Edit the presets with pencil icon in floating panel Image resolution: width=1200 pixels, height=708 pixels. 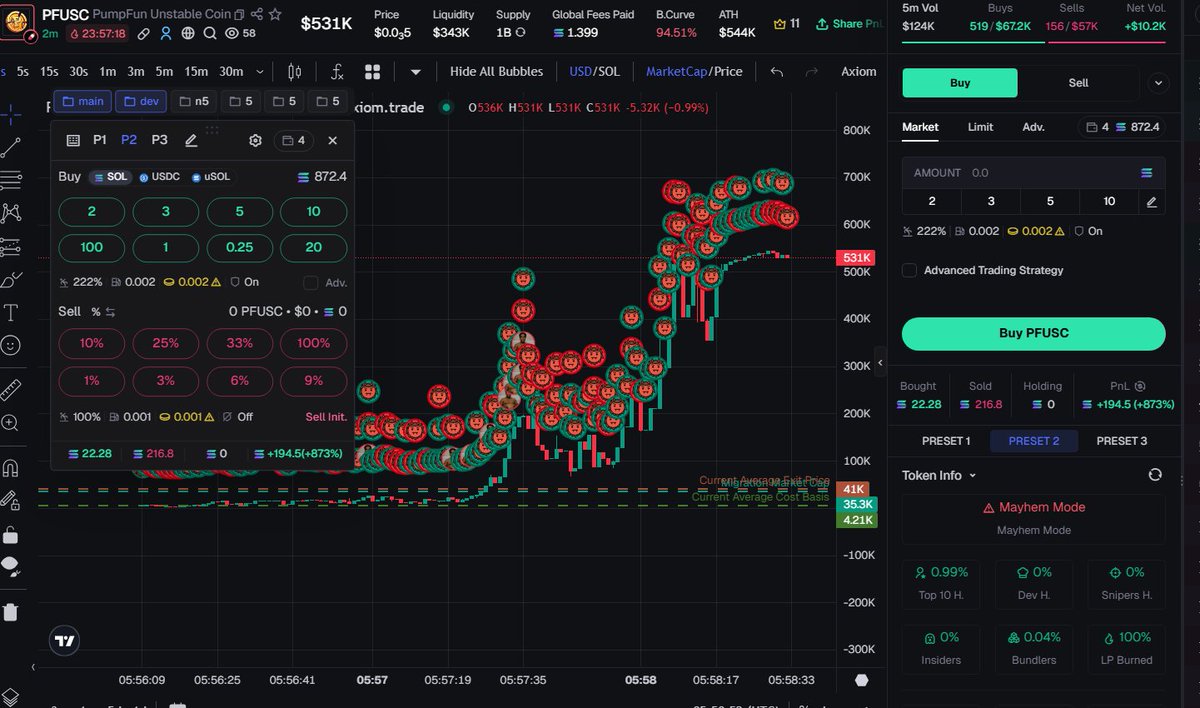191,141
